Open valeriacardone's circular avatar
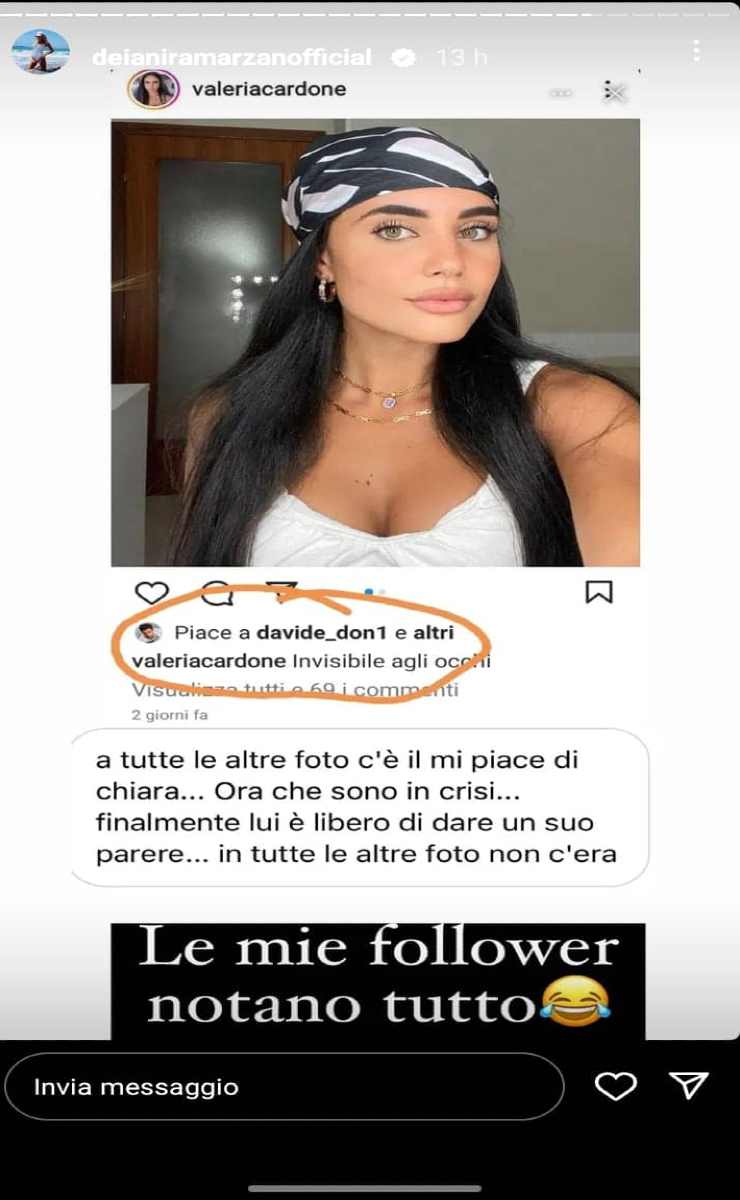The width and height of the screenshot is (740, 1200). point(153,89)
